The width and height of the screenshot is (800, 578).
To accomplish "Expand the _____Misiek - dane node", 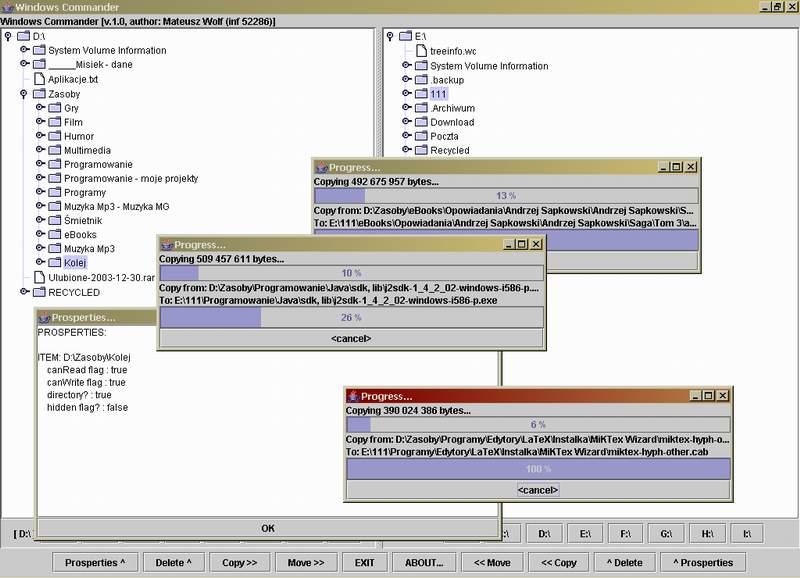I will click(x=24, y=64).
